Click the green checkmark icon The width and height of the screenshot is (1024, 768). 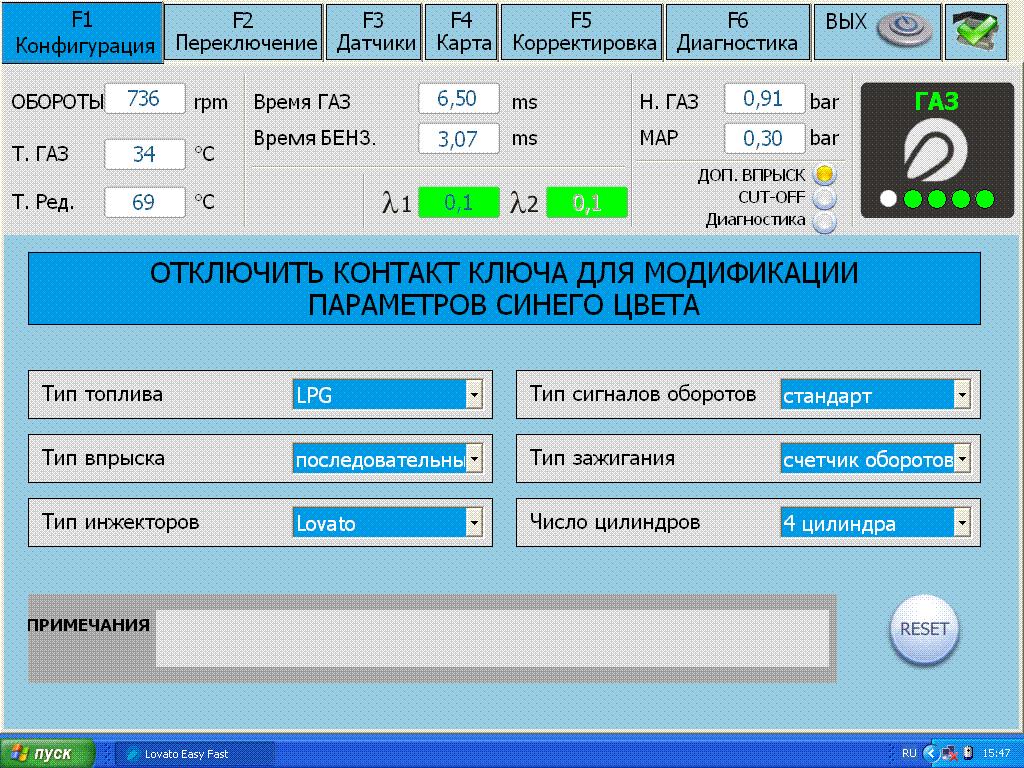[976, 32]
